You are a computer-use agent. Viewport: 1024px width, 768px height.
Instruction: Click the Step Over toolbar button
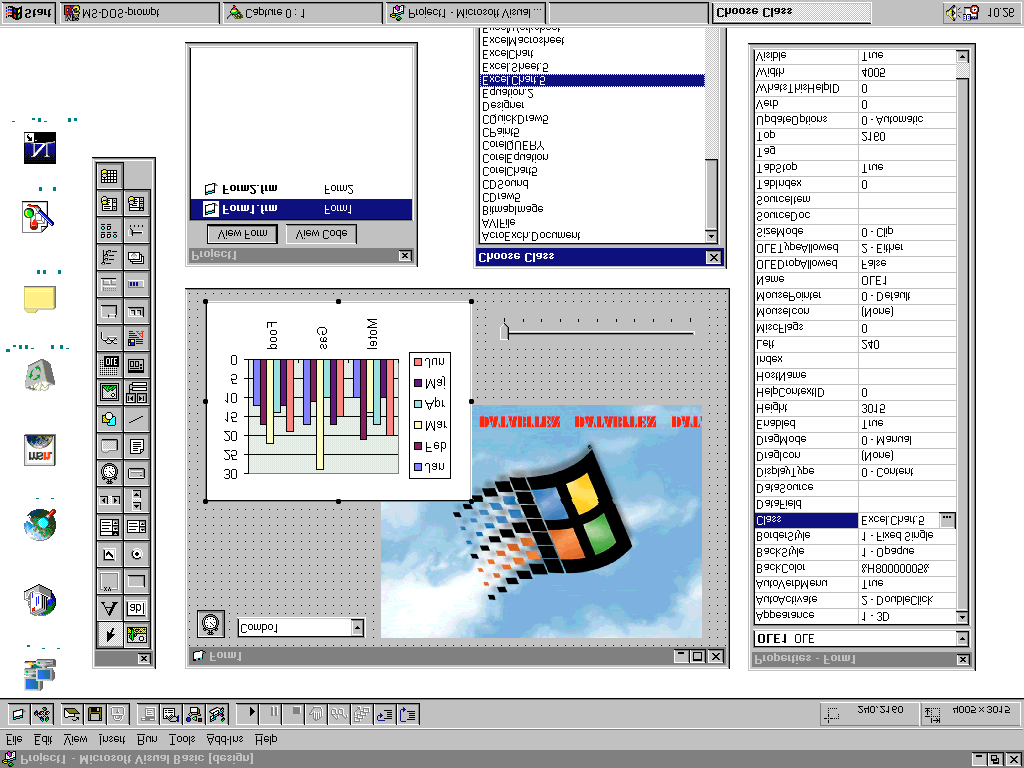(x=408, y=714)
